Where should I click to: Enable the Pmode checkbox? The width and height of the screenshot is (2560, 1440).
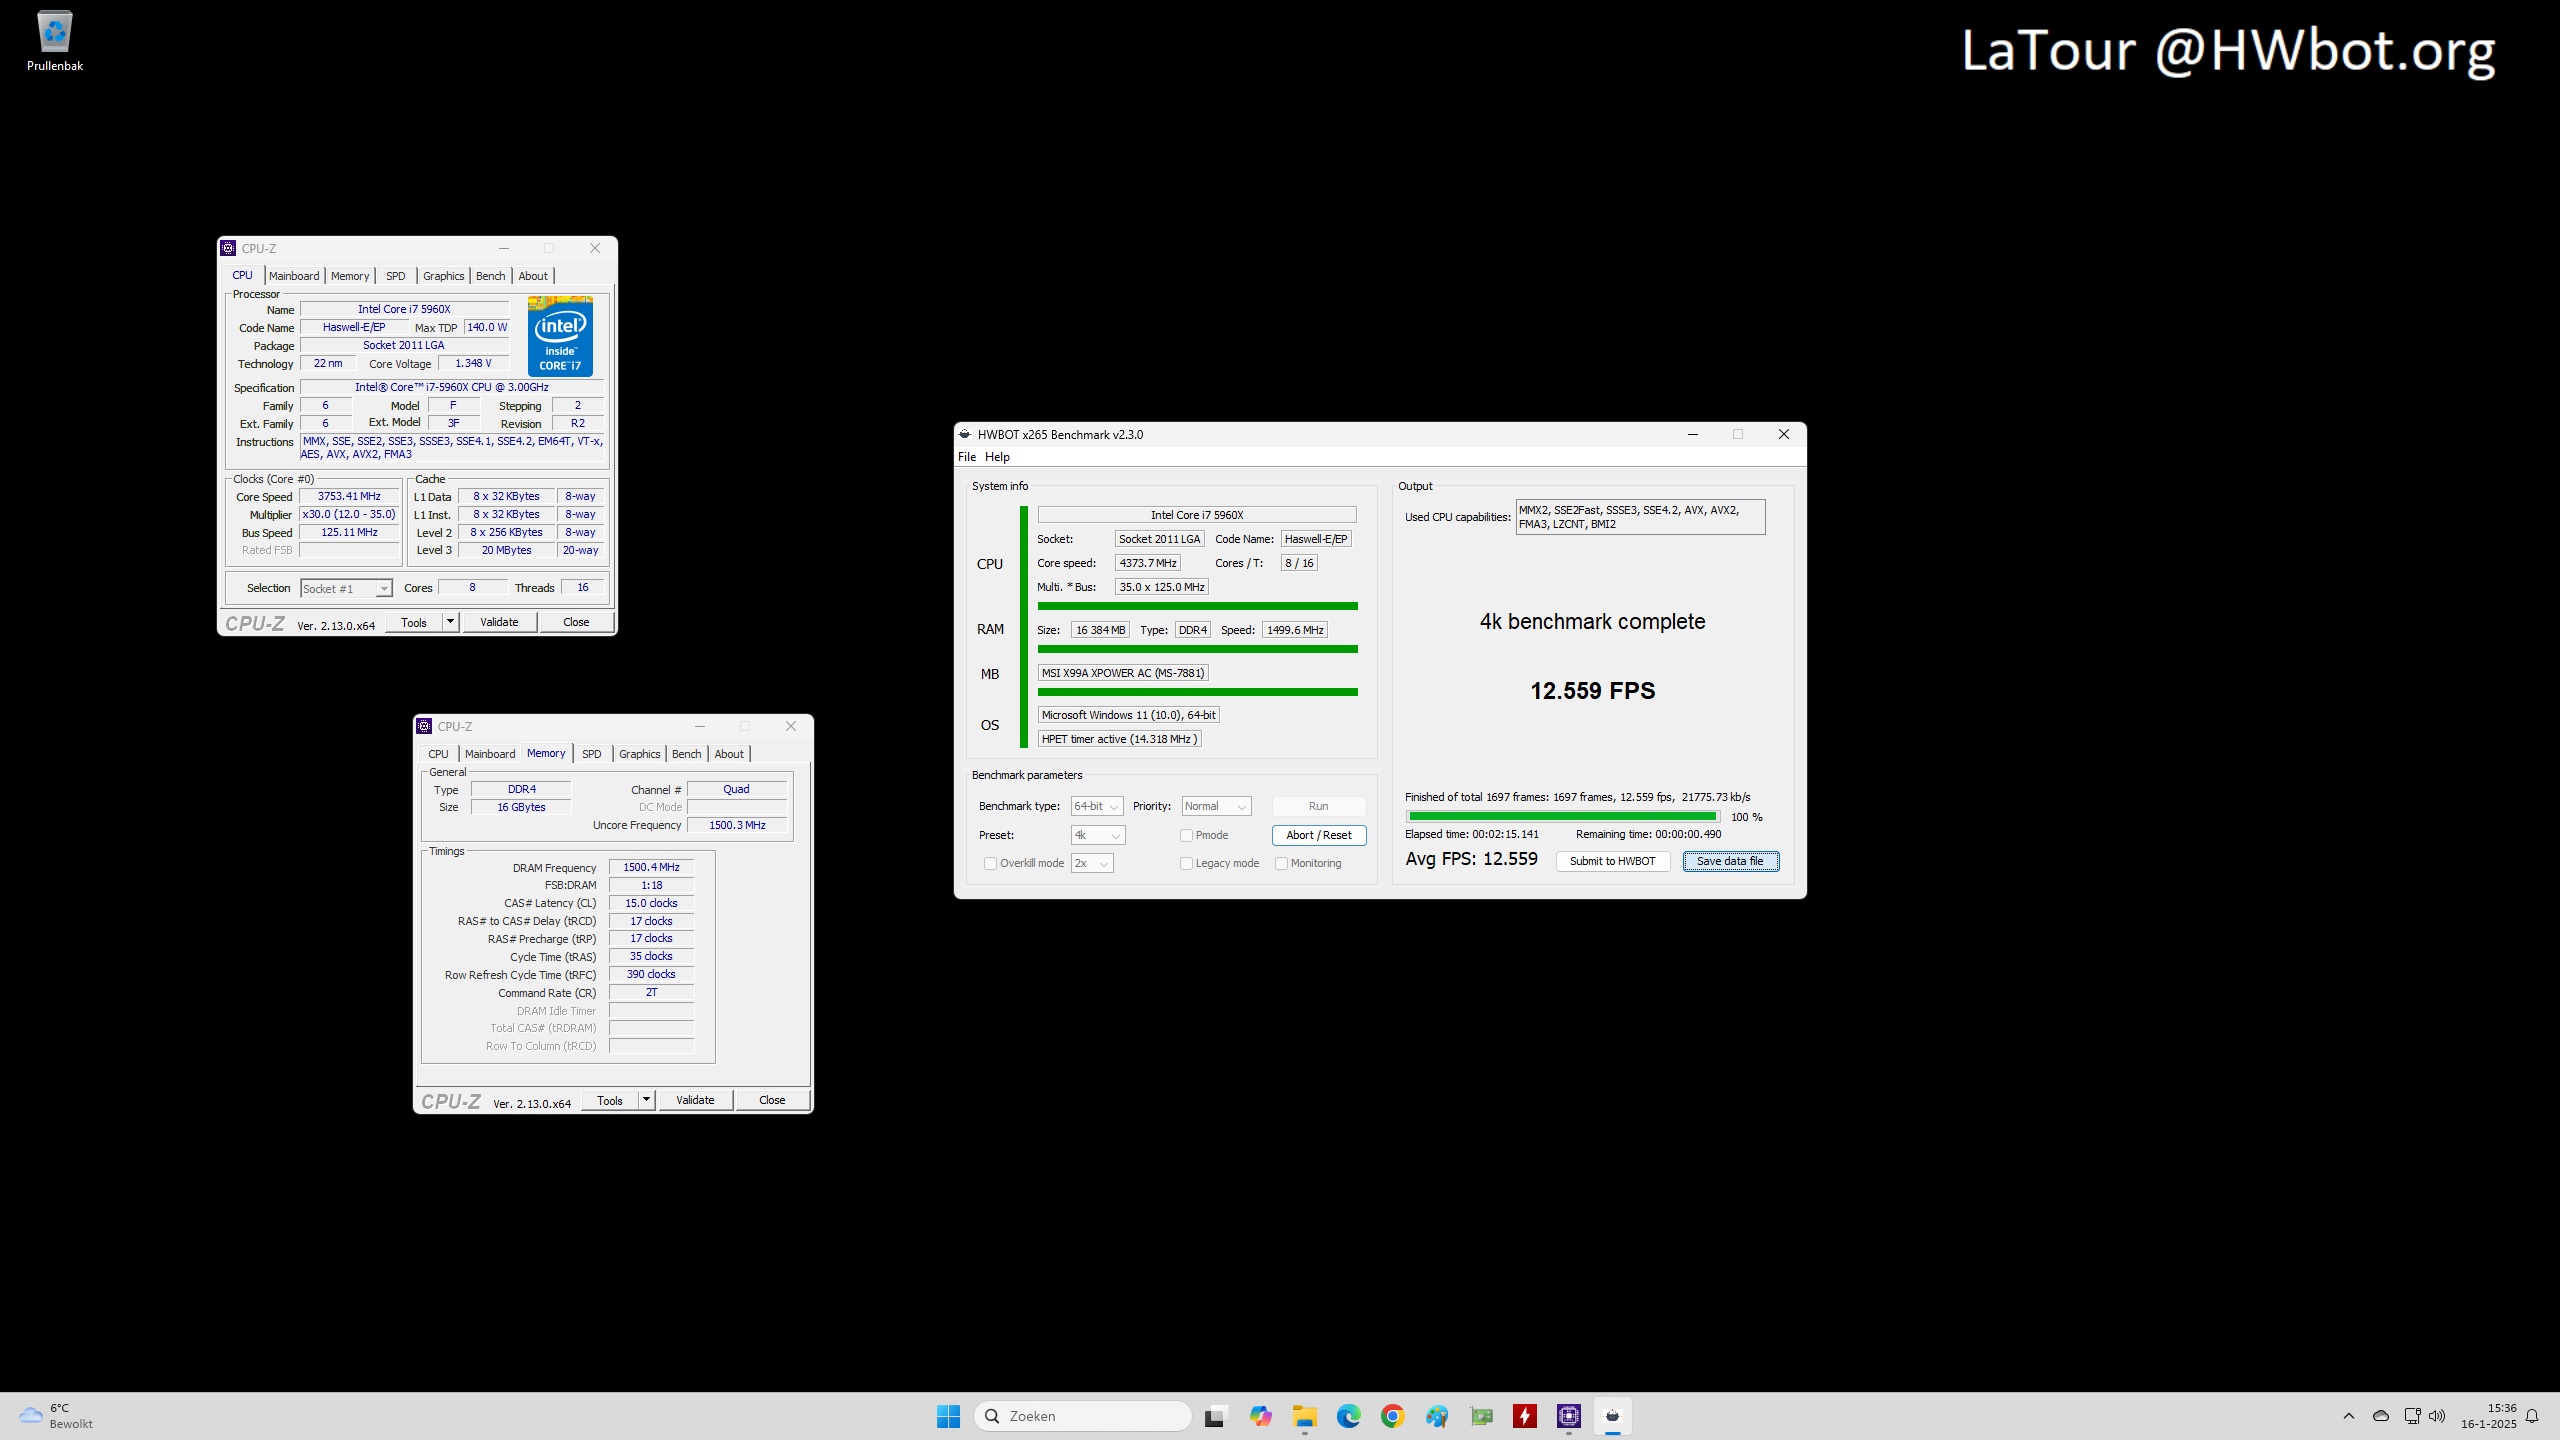1187,835
